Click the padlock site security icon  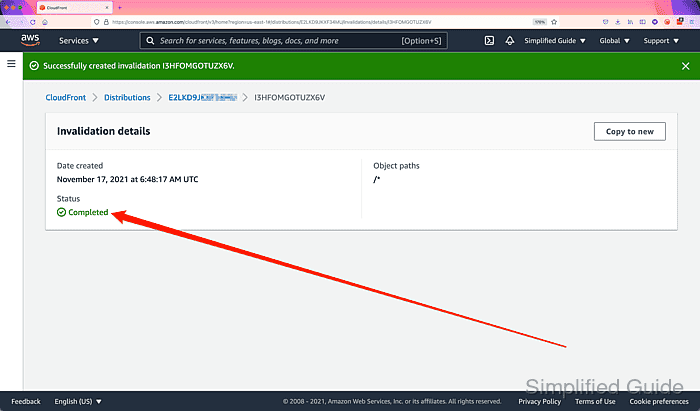click(x=106, y=22)
